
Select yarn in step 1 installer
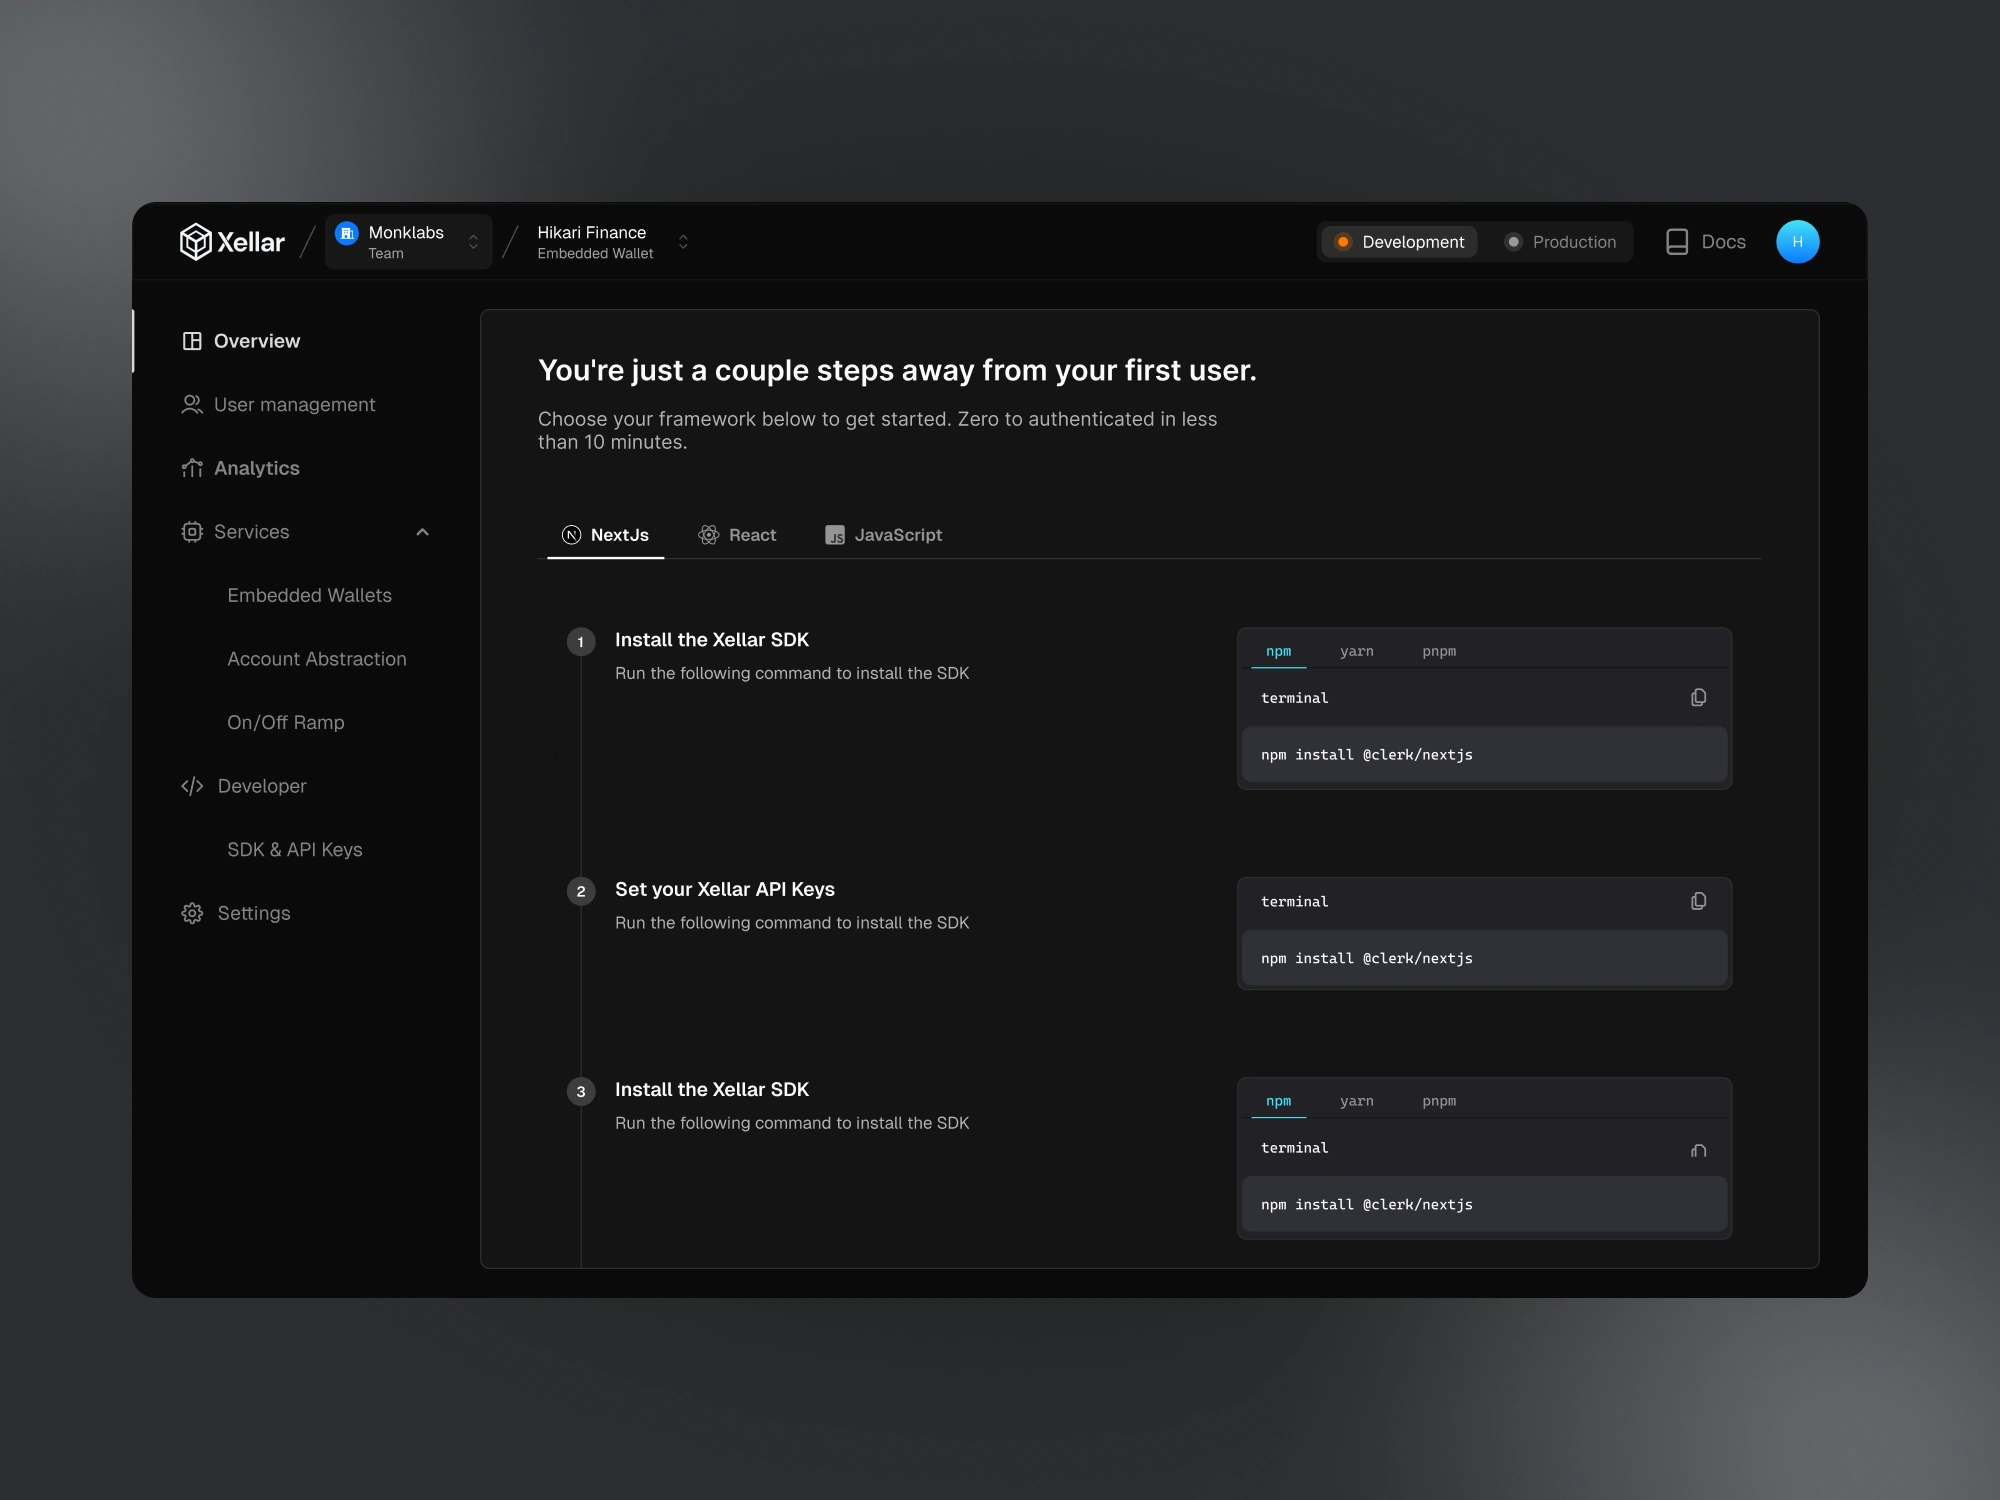coord(1356,651)
